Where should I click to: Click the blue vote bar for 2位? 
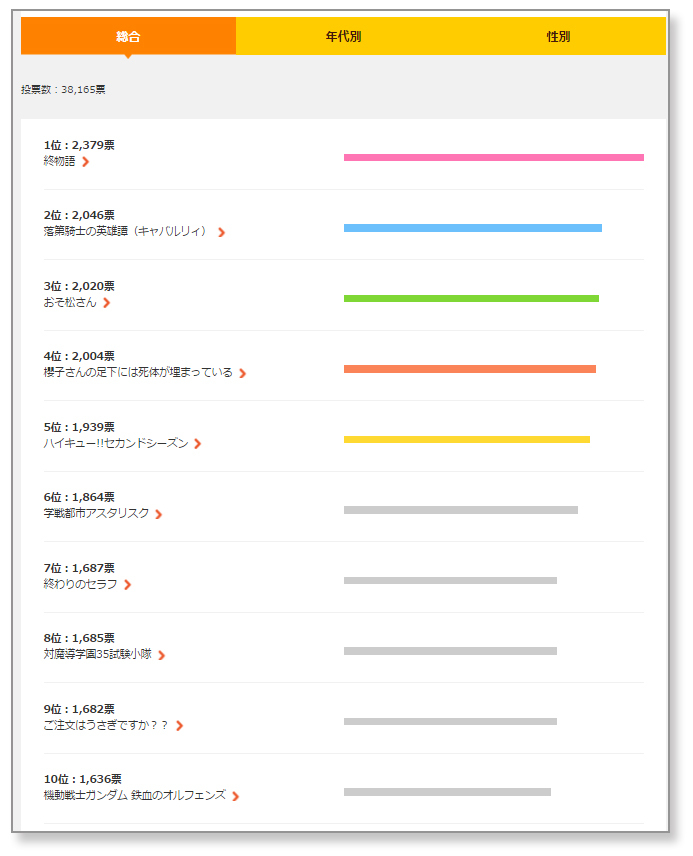472,228
